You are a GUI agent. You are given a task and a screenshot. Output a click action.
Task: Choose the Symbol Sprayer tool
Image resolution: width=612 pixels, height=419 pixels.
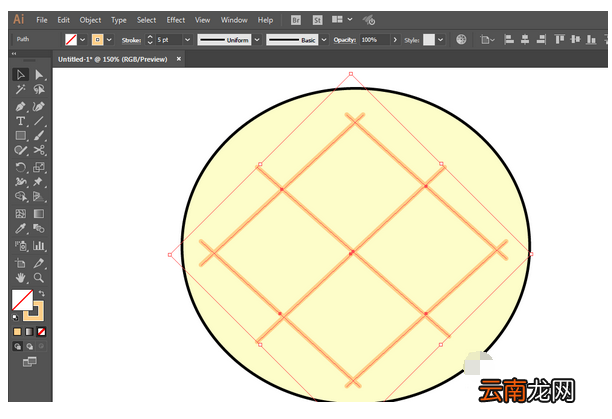point(21,246)
